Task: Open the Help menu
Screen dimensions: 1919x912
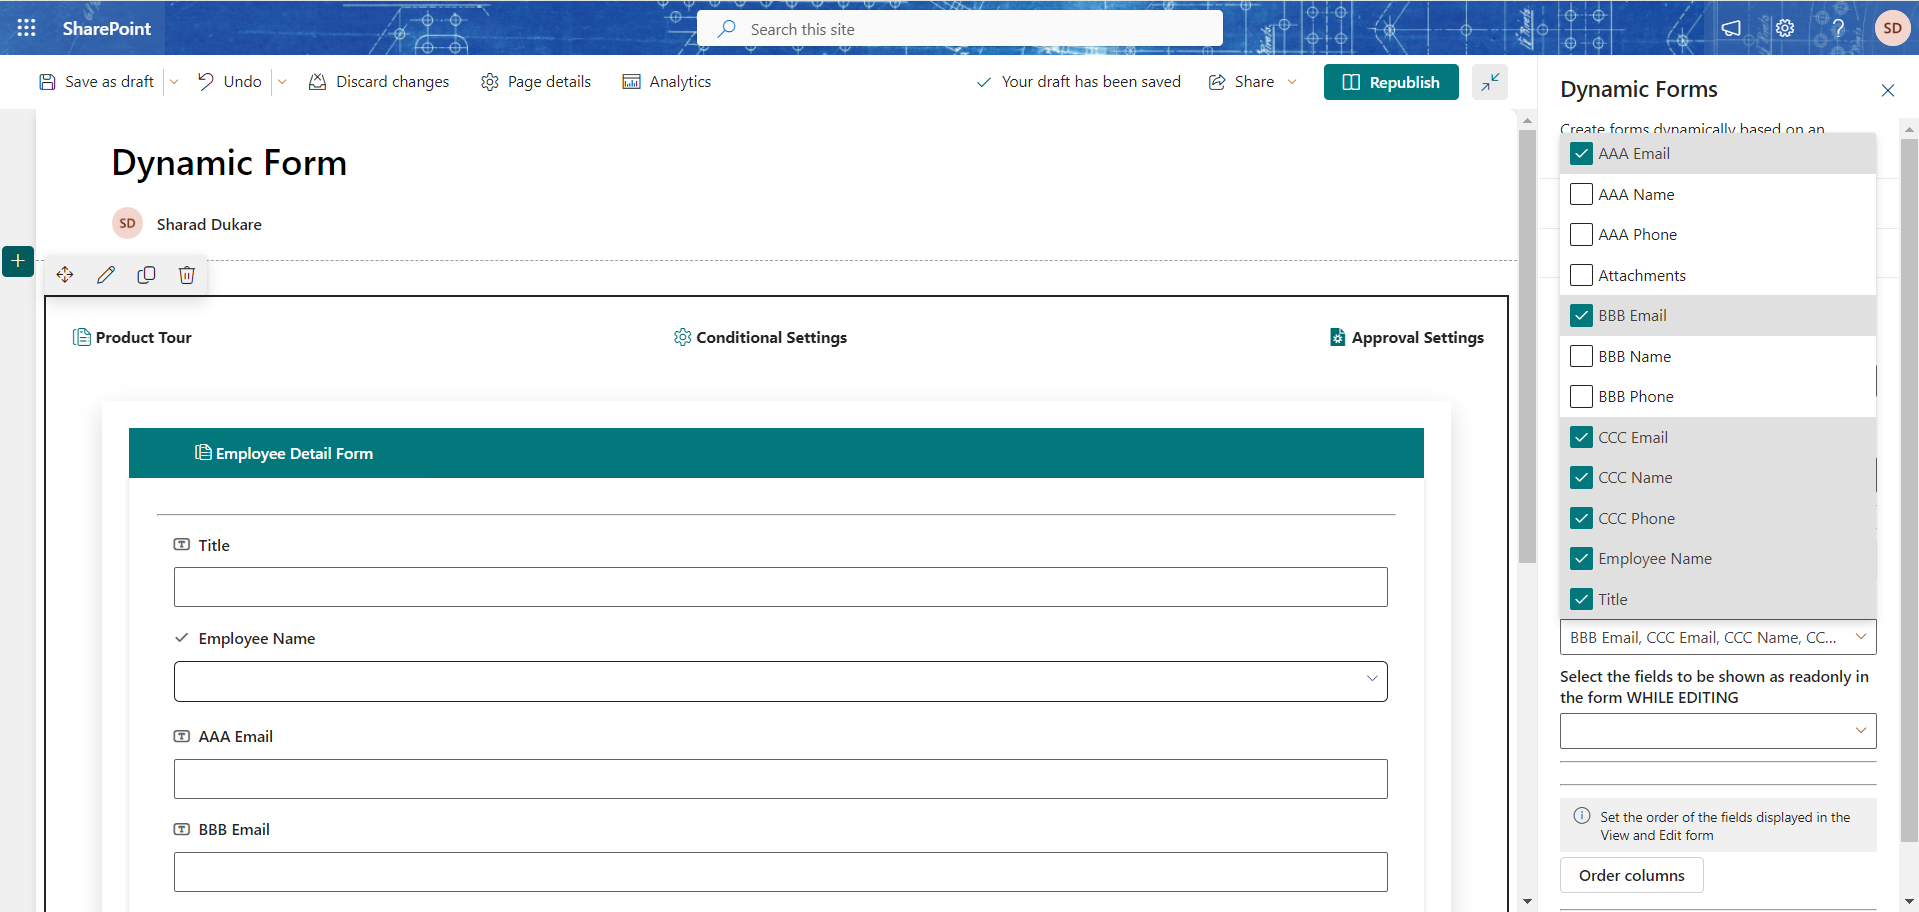Action: tap(1839, 28)
